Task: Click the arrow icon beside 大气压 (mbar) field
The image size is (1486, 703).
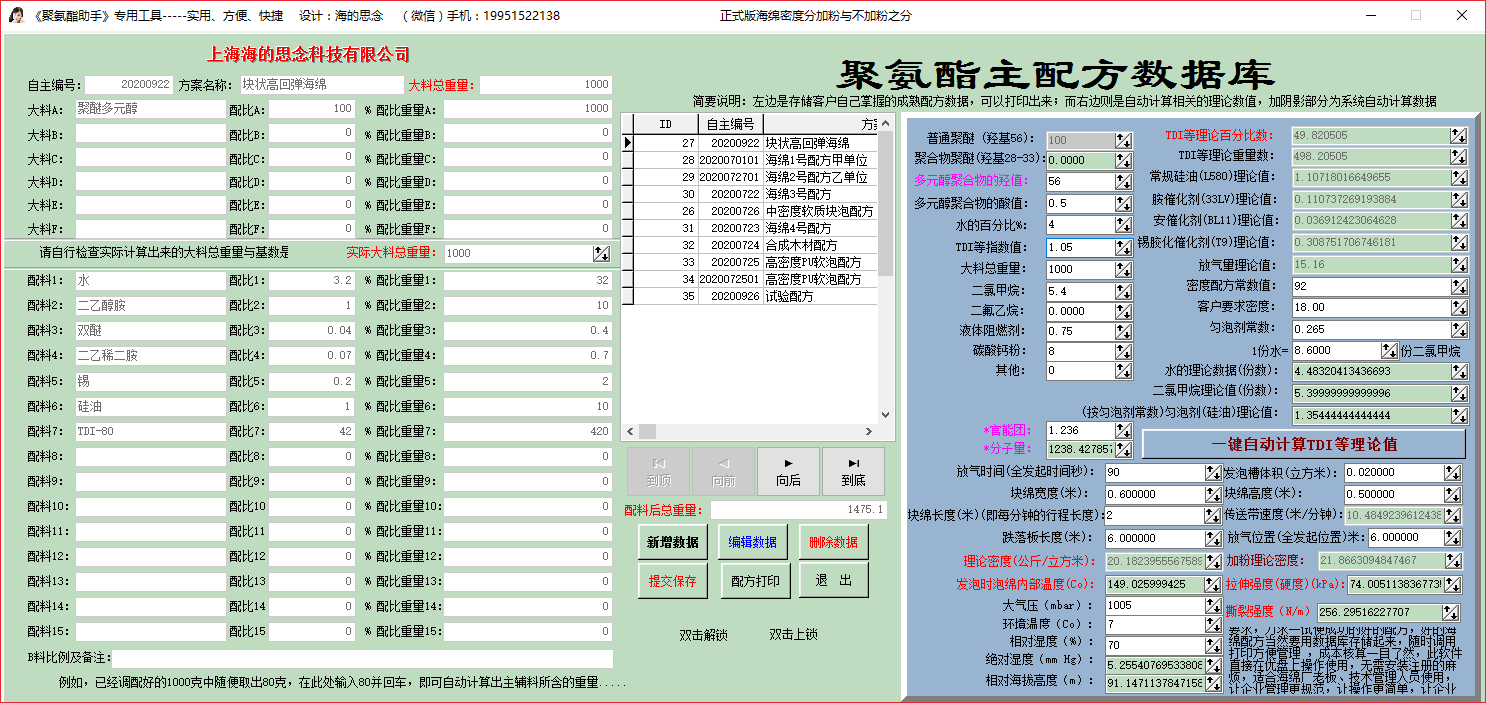Action: 1213,606
